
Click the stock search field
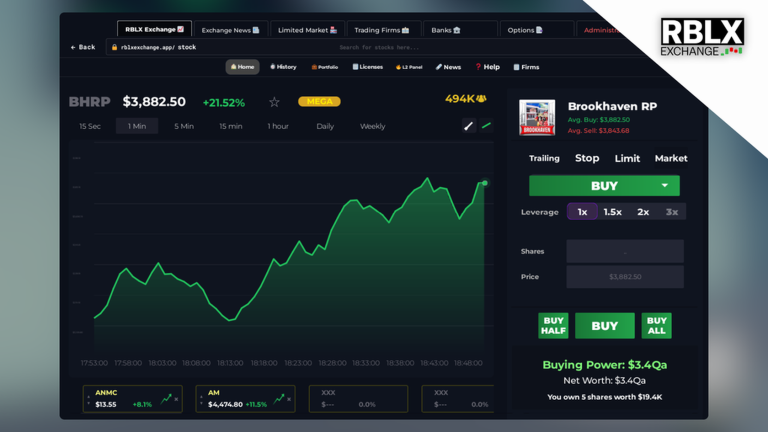click(379, 48)
